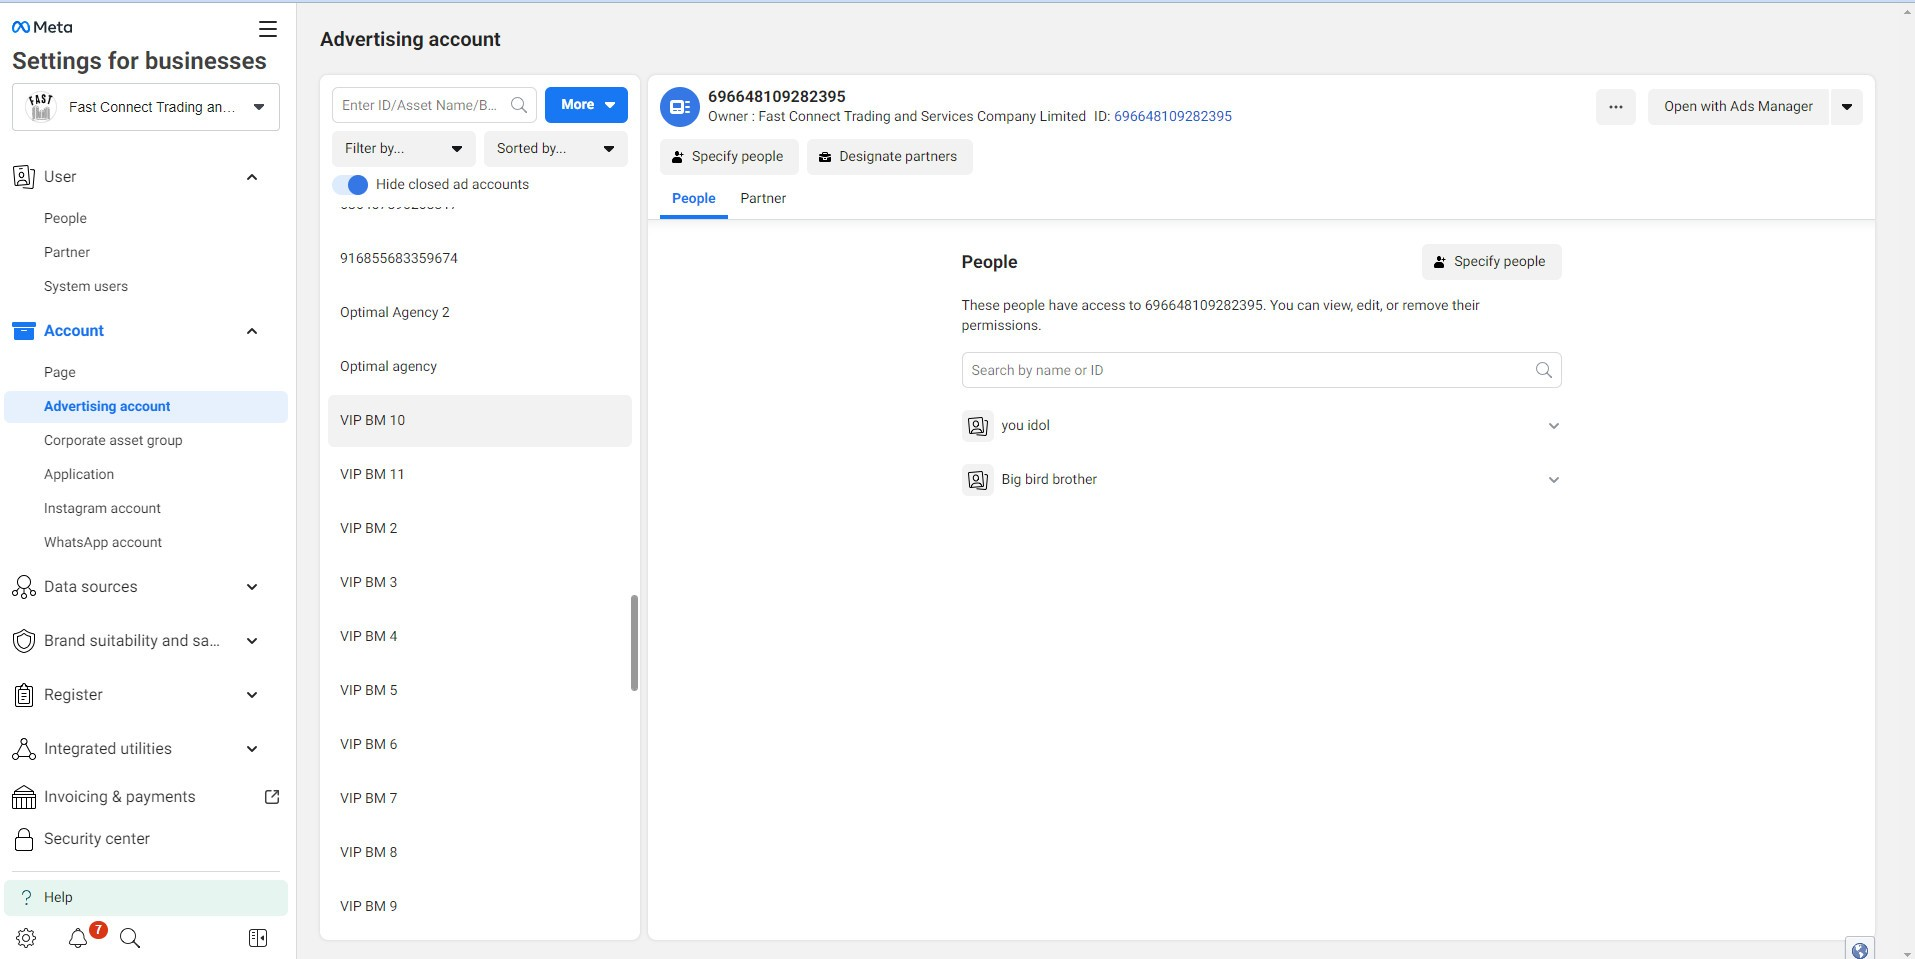This screenshot has height=959, width=1915.
Task: Click the Register clipboard icon
Action: (24, 695)
